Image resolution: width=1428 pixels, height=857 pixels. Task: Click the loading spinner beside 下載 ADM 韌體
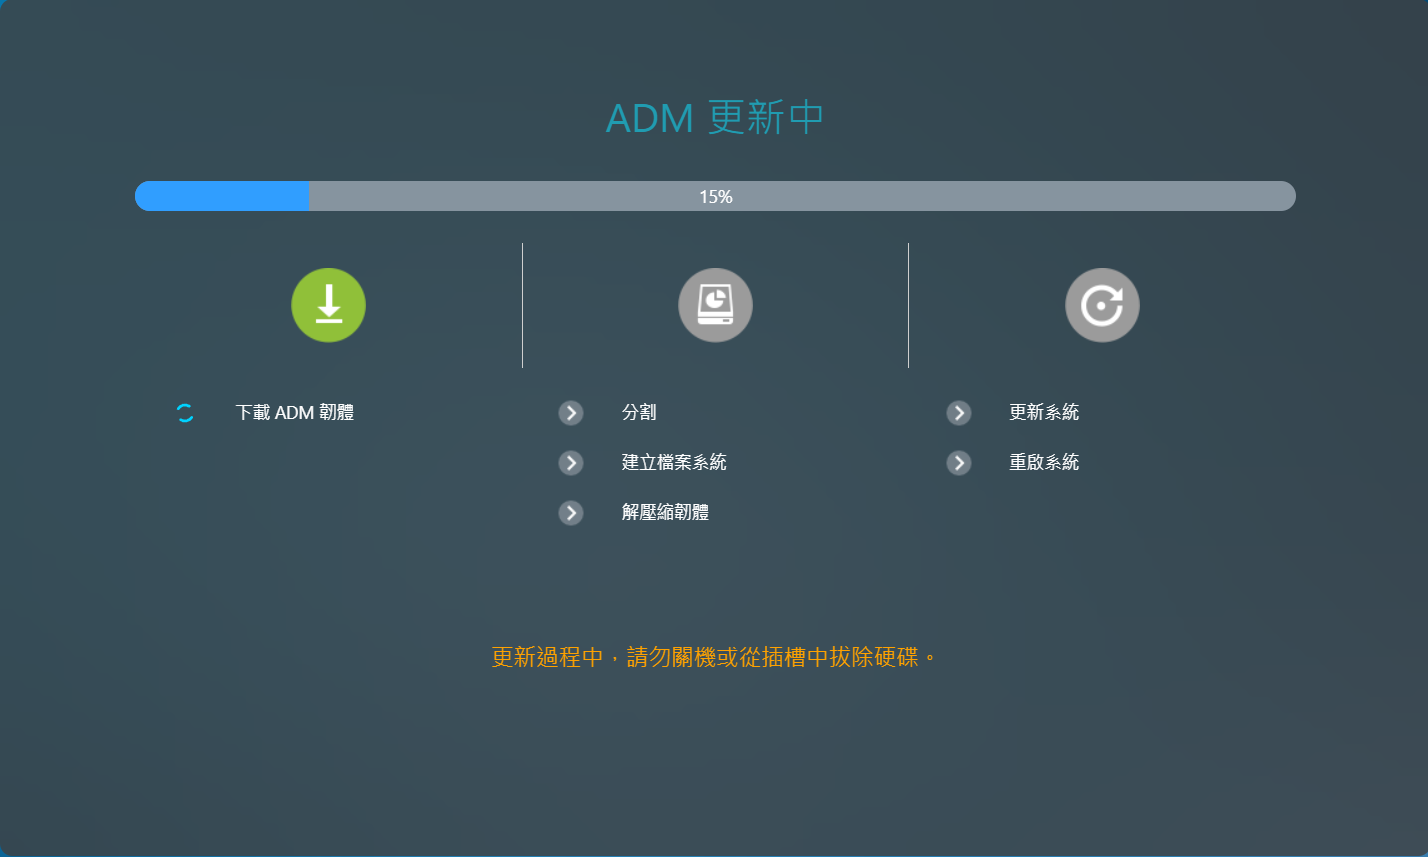[x=185, y=413]
